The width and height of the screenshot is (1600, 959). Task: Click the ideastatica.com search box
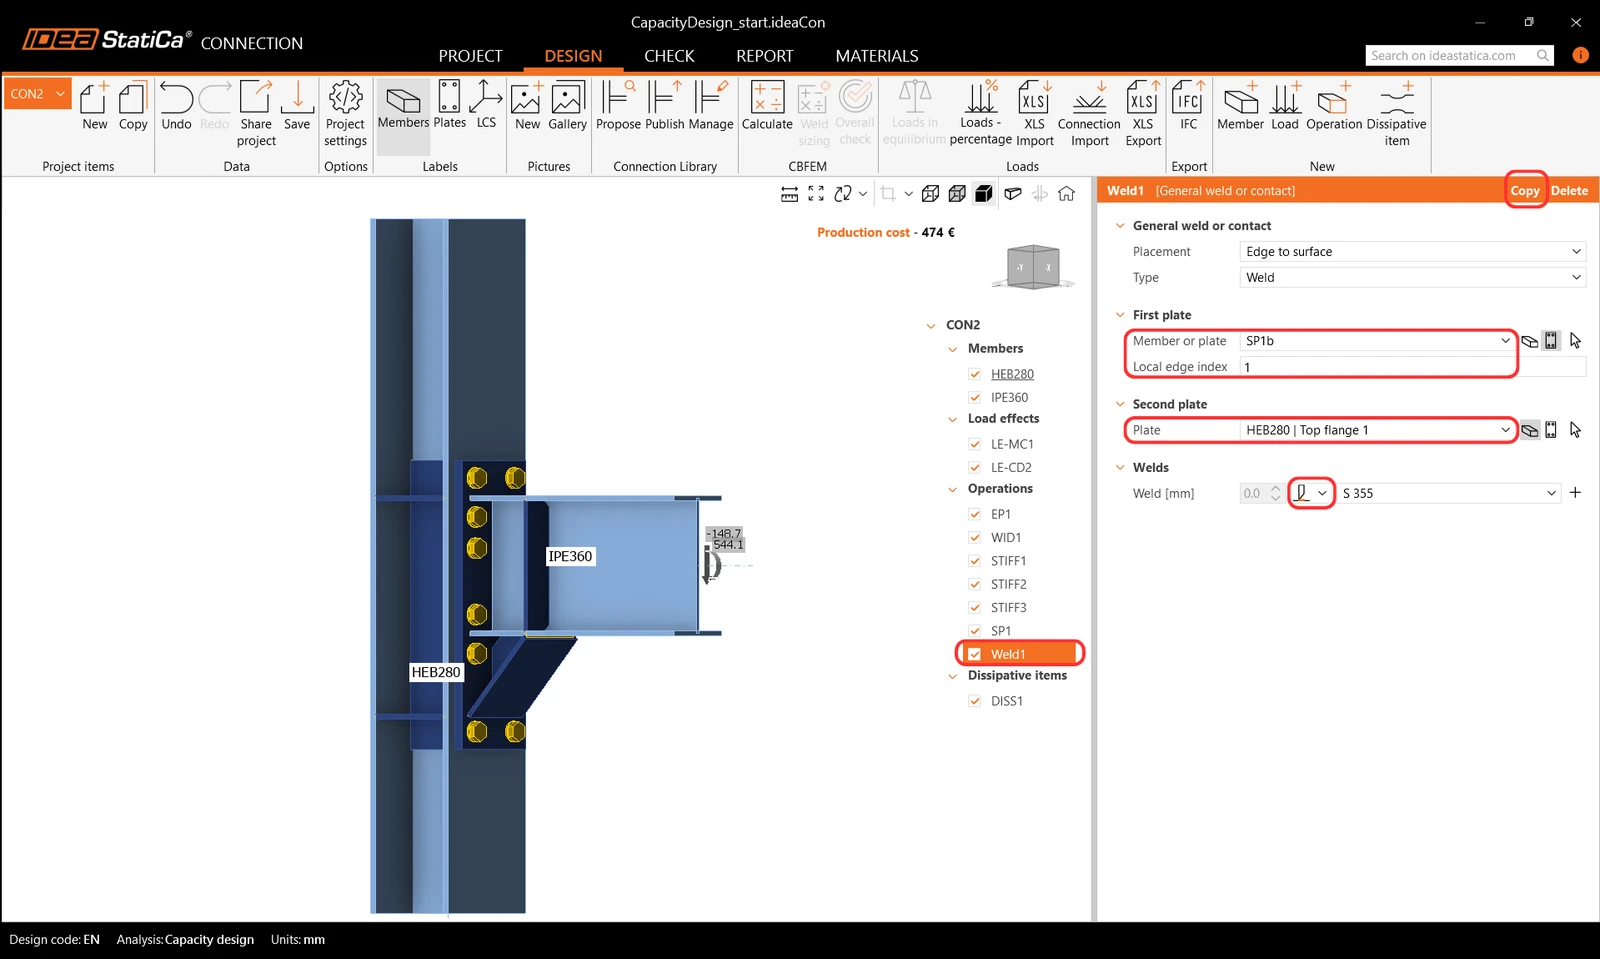pyautogui.click(x=1460, y=56)
